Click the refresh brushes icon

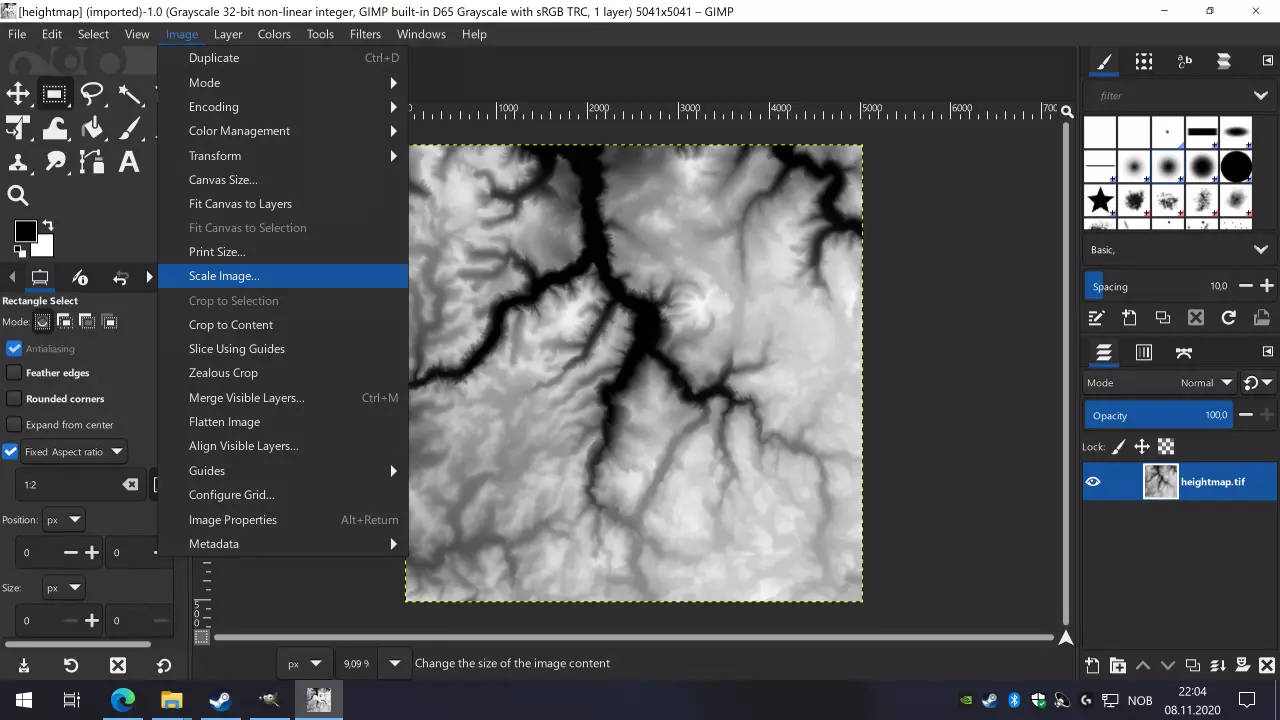1229,318
